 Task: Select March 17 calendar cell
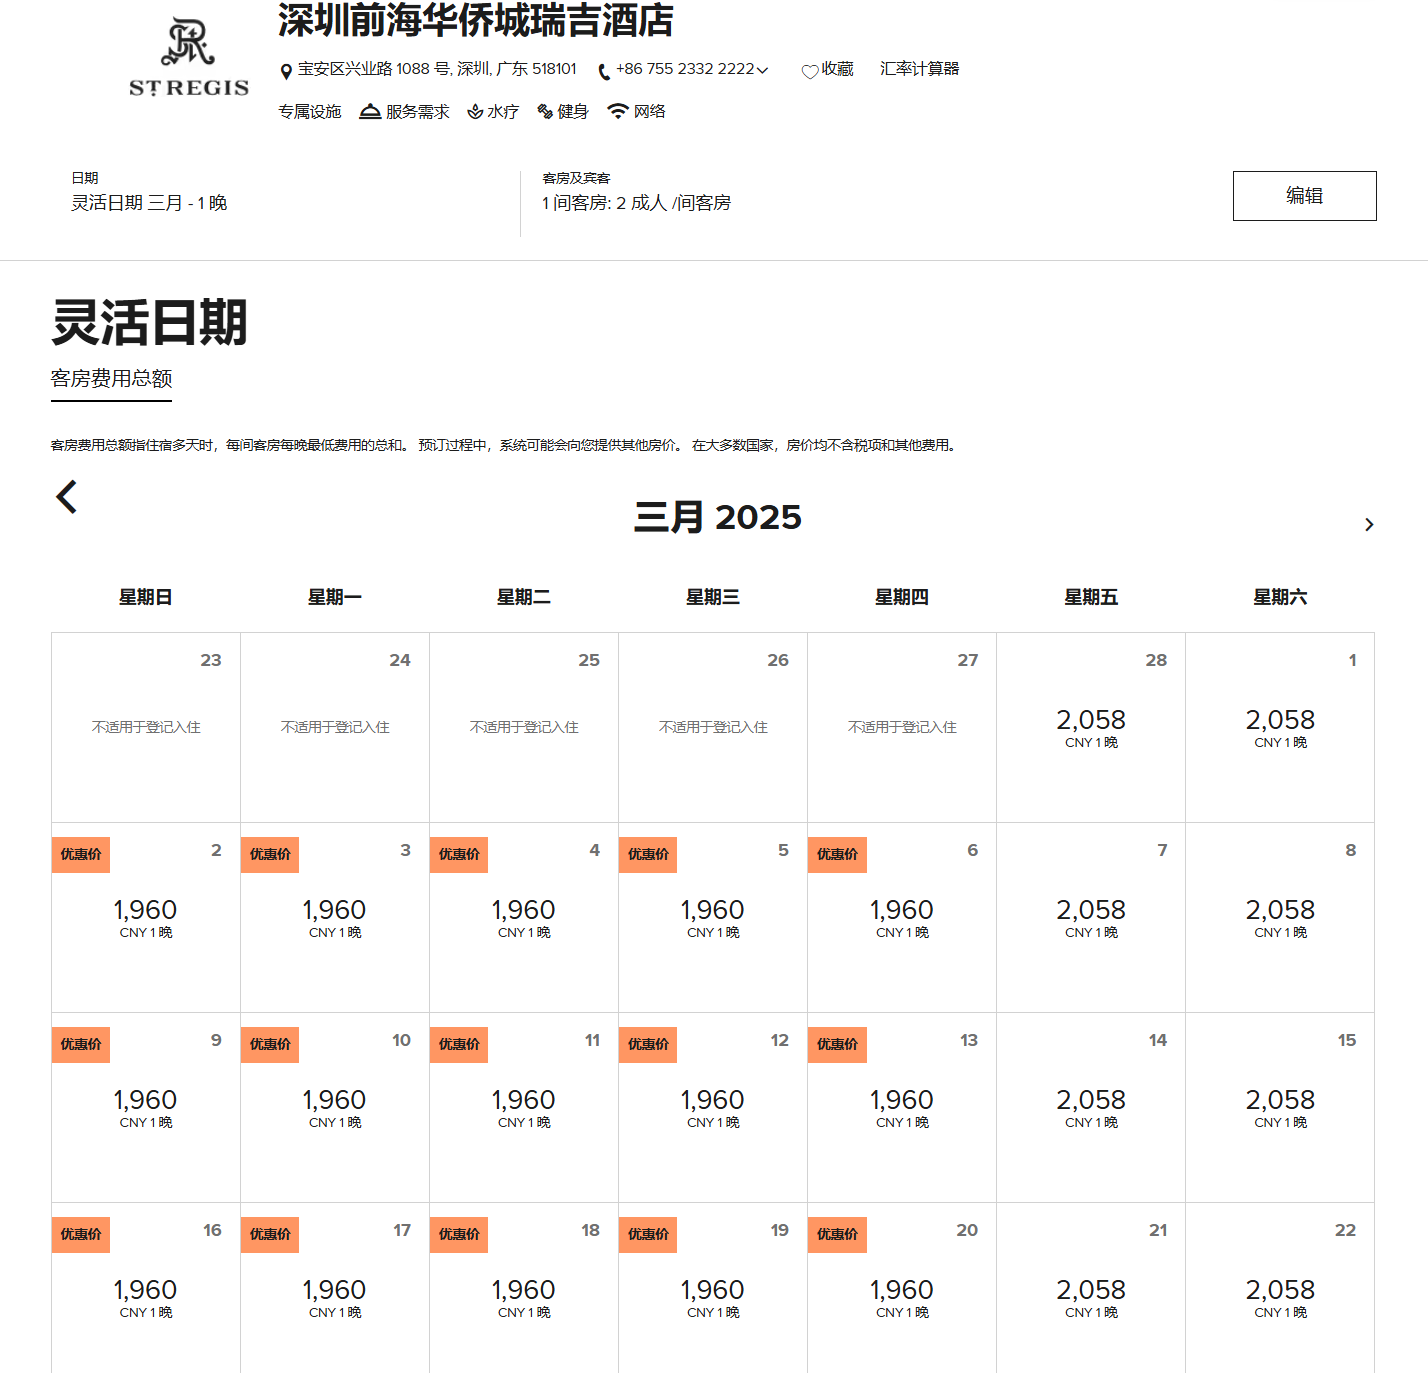pyautogui.click(x=335, y=1288)
